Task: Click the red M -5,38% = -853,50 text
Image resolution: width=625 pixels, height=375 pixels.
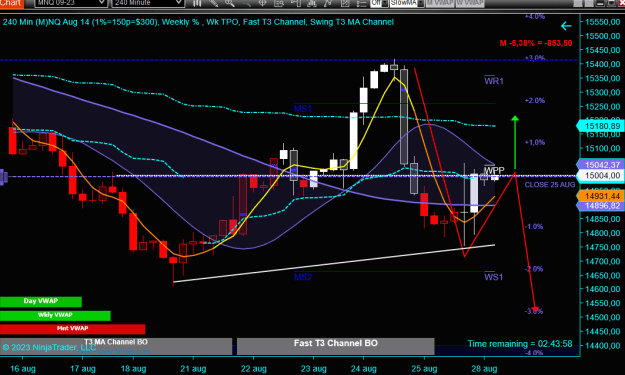Action: pyautogui.click(x=536, y=43)
